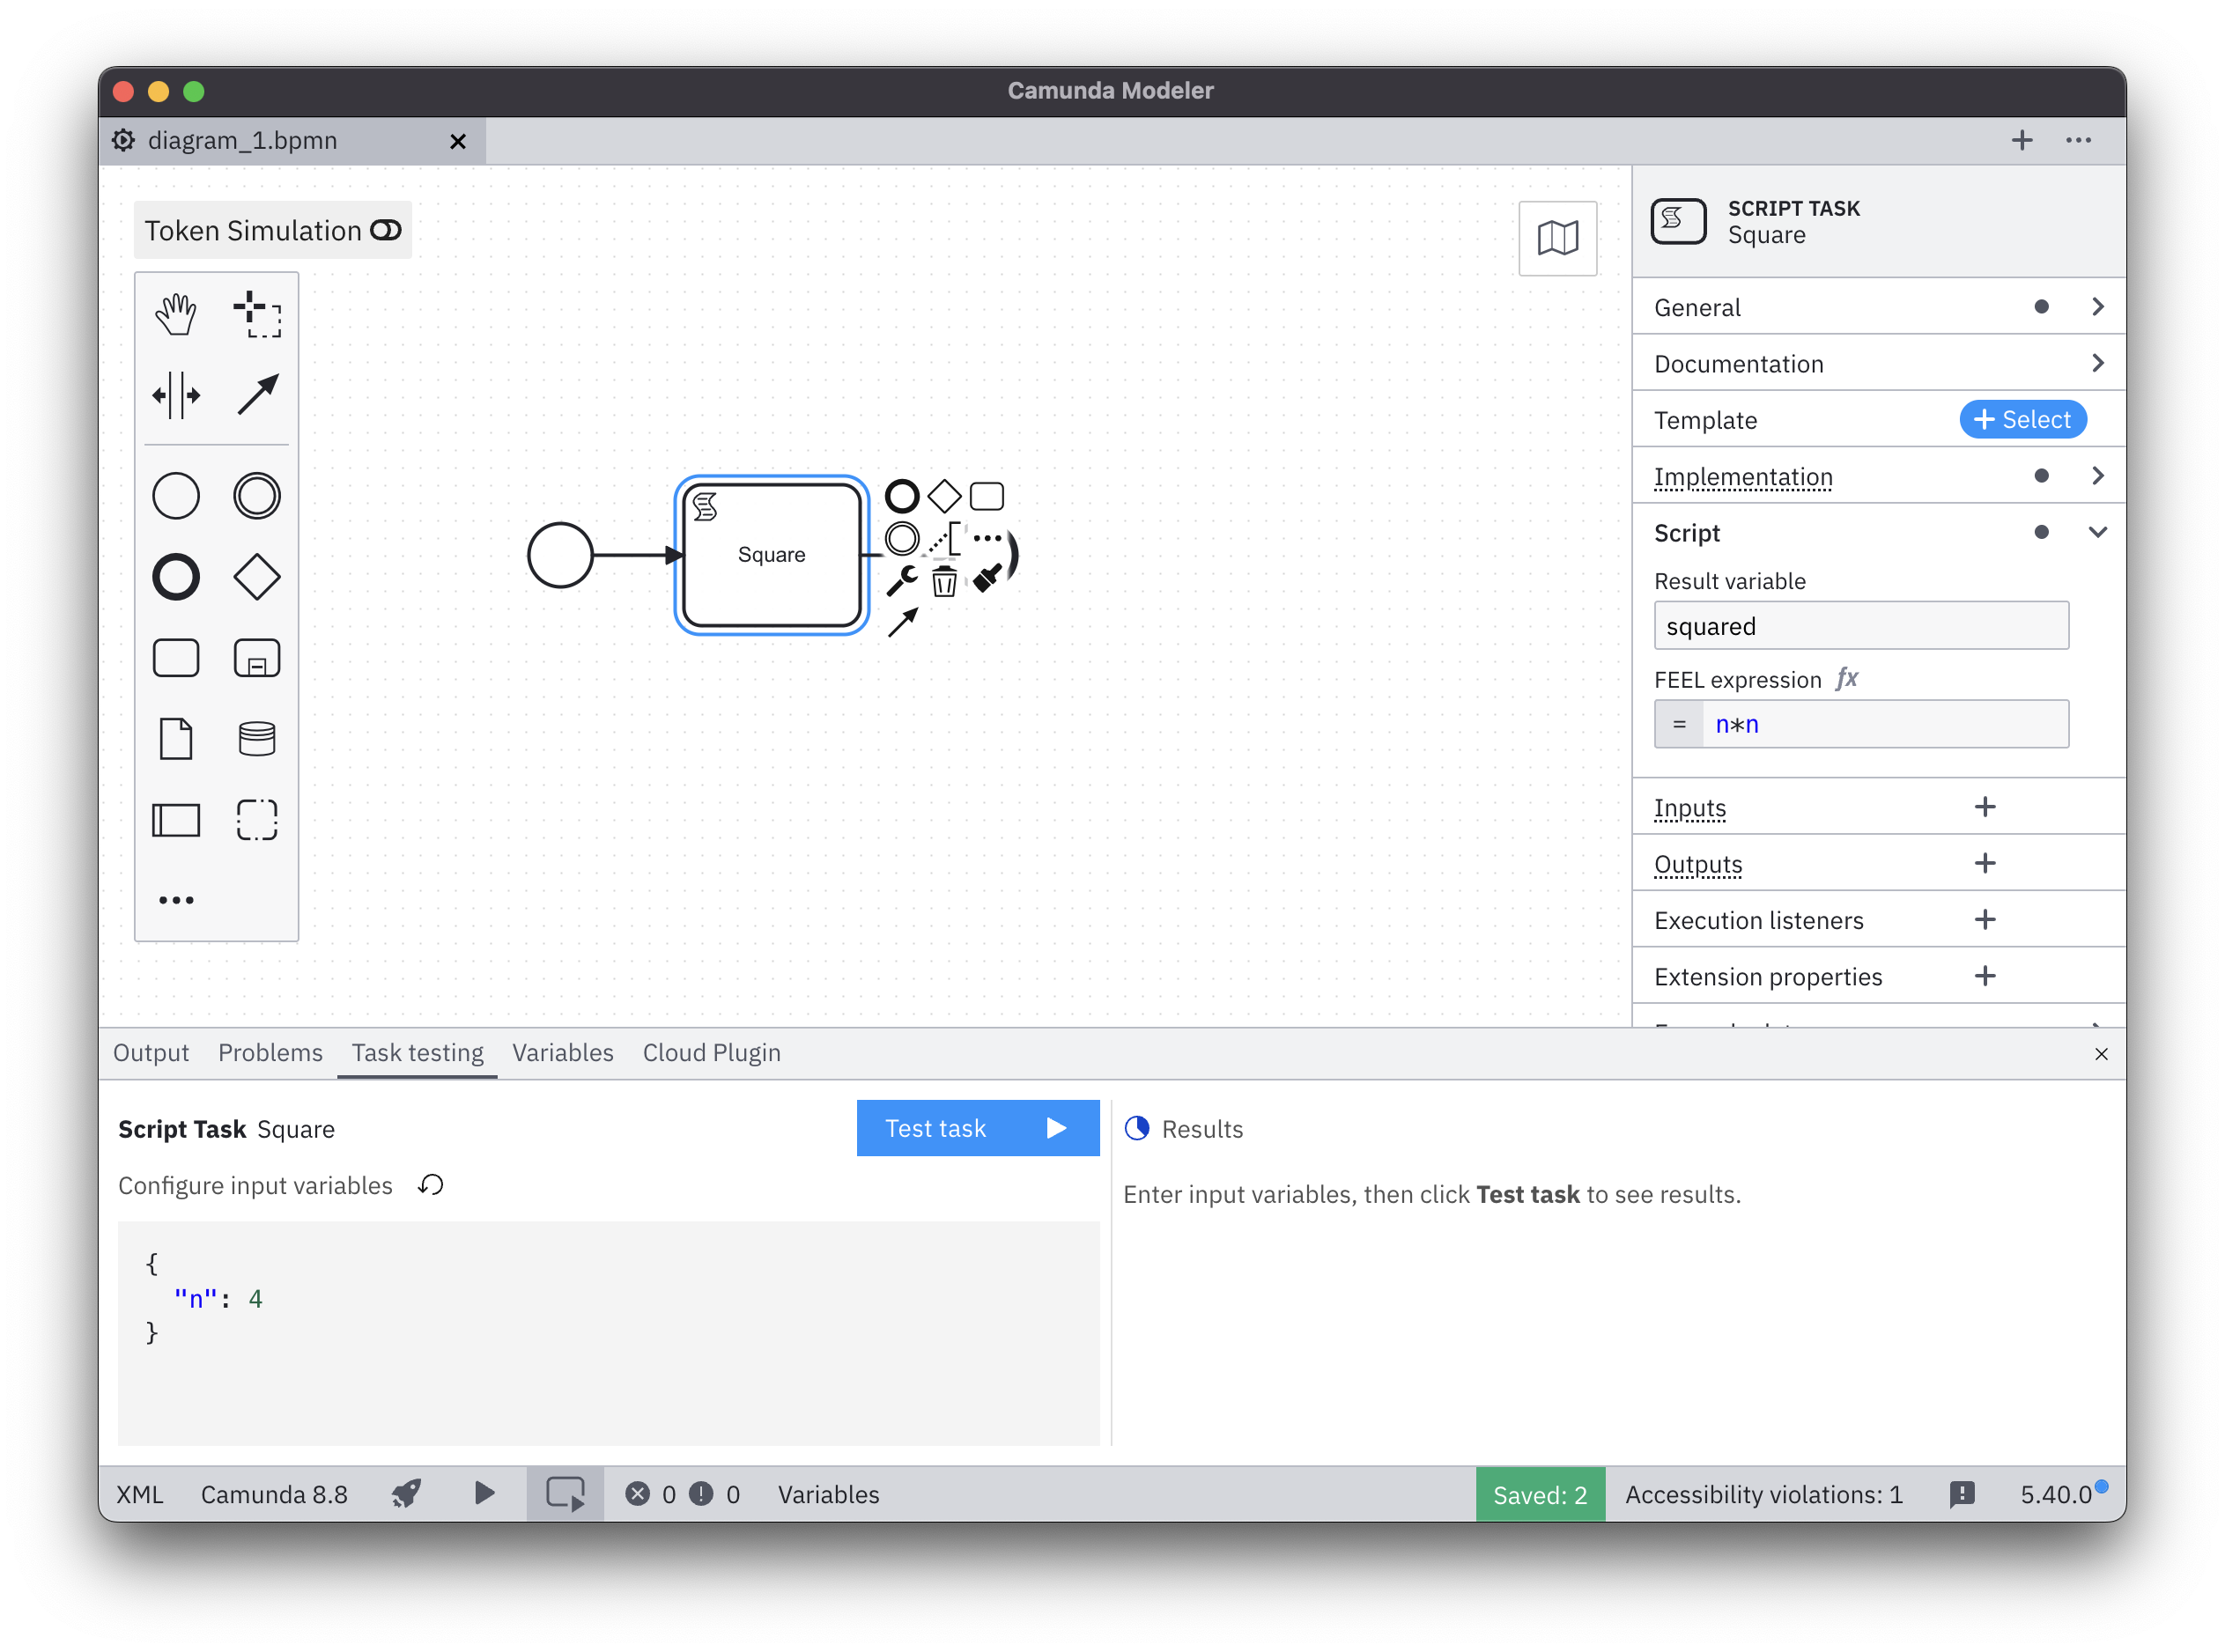This screenshot has width=2225, height=1652.
Task: Pick the space tool
Action: pyautogui.click(x=176, y=395)
